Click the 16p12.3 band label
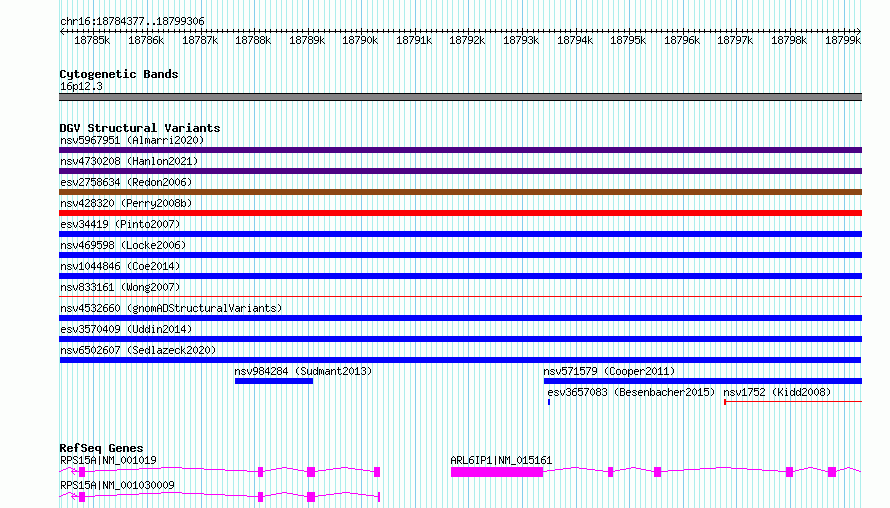This screenshot has width=890, height=508. (x=81, y=86)
